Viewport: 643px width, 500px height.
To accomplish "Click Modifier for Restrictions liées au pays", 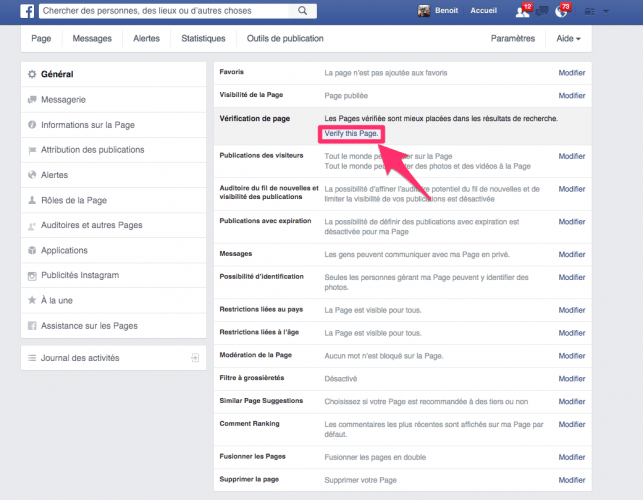I will tap(572, 310).
